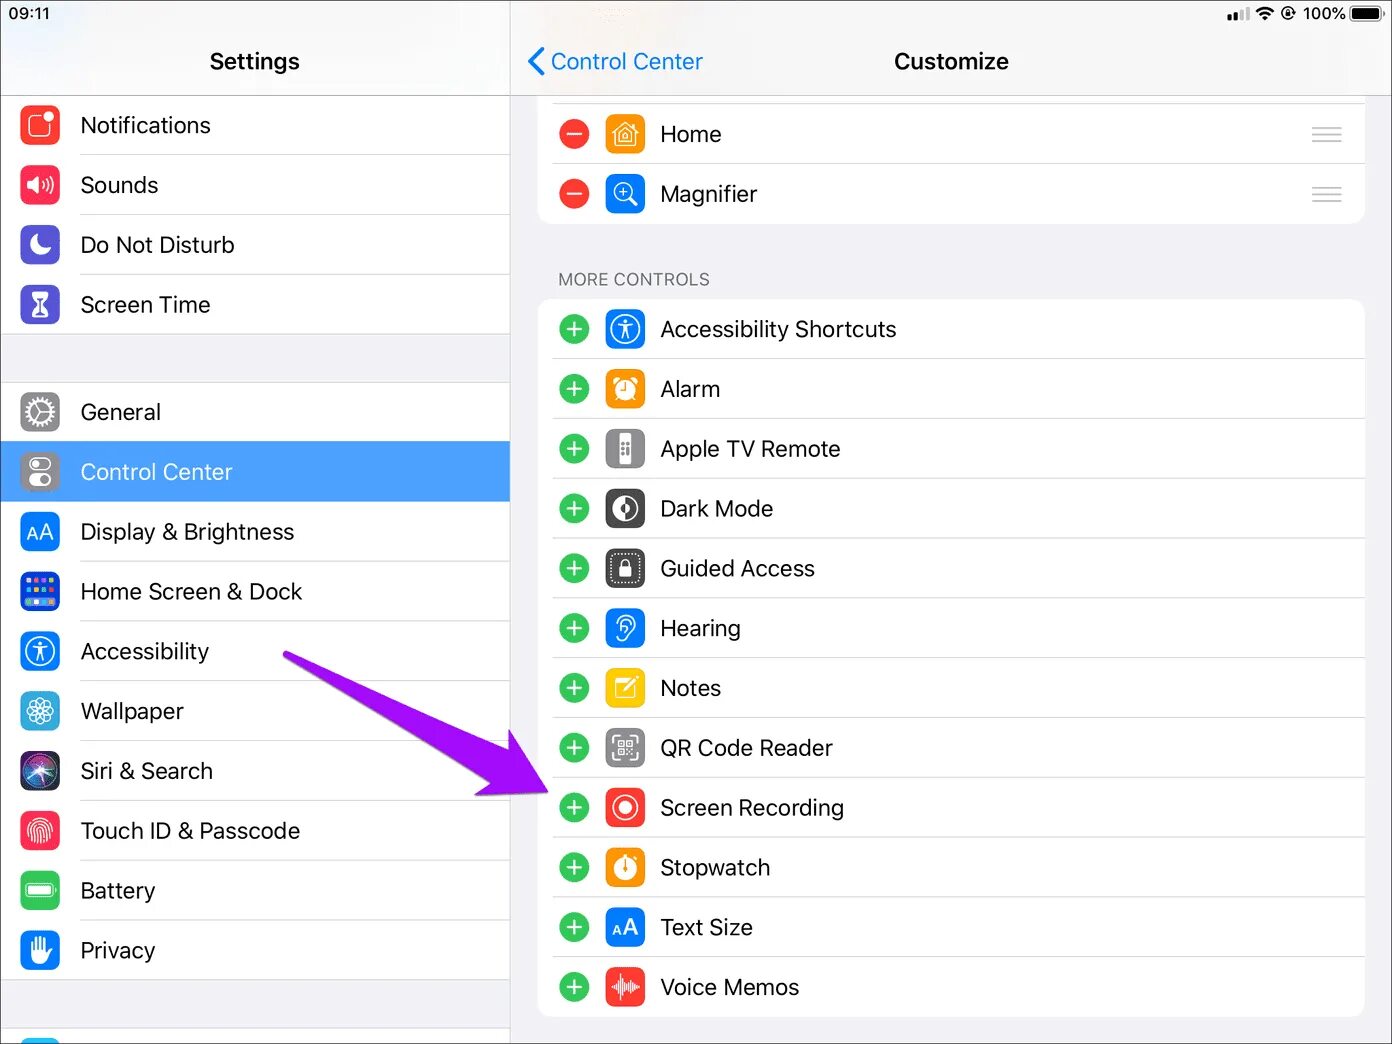Screen dimensions: 1392x1044
Task: Tap the QR Code Reader icon
Action: click(x=625, y=747)
